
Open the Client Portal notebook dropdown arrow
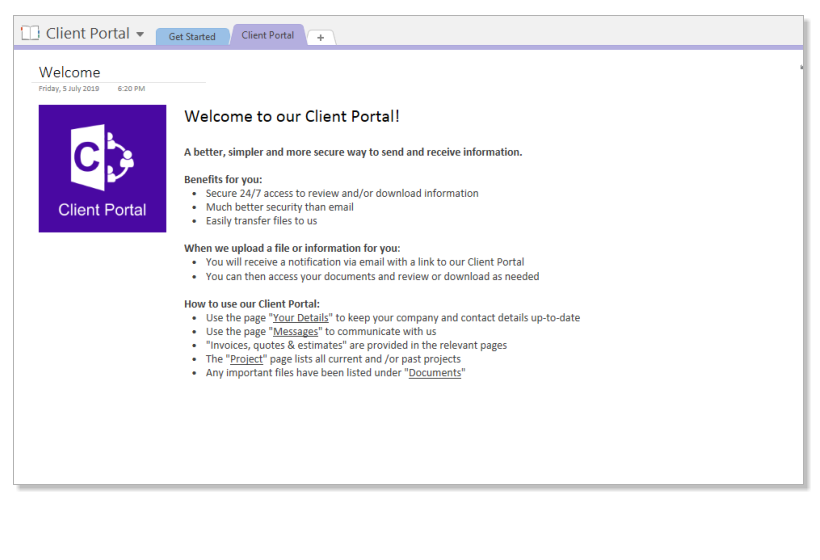[x=140, y=35]
